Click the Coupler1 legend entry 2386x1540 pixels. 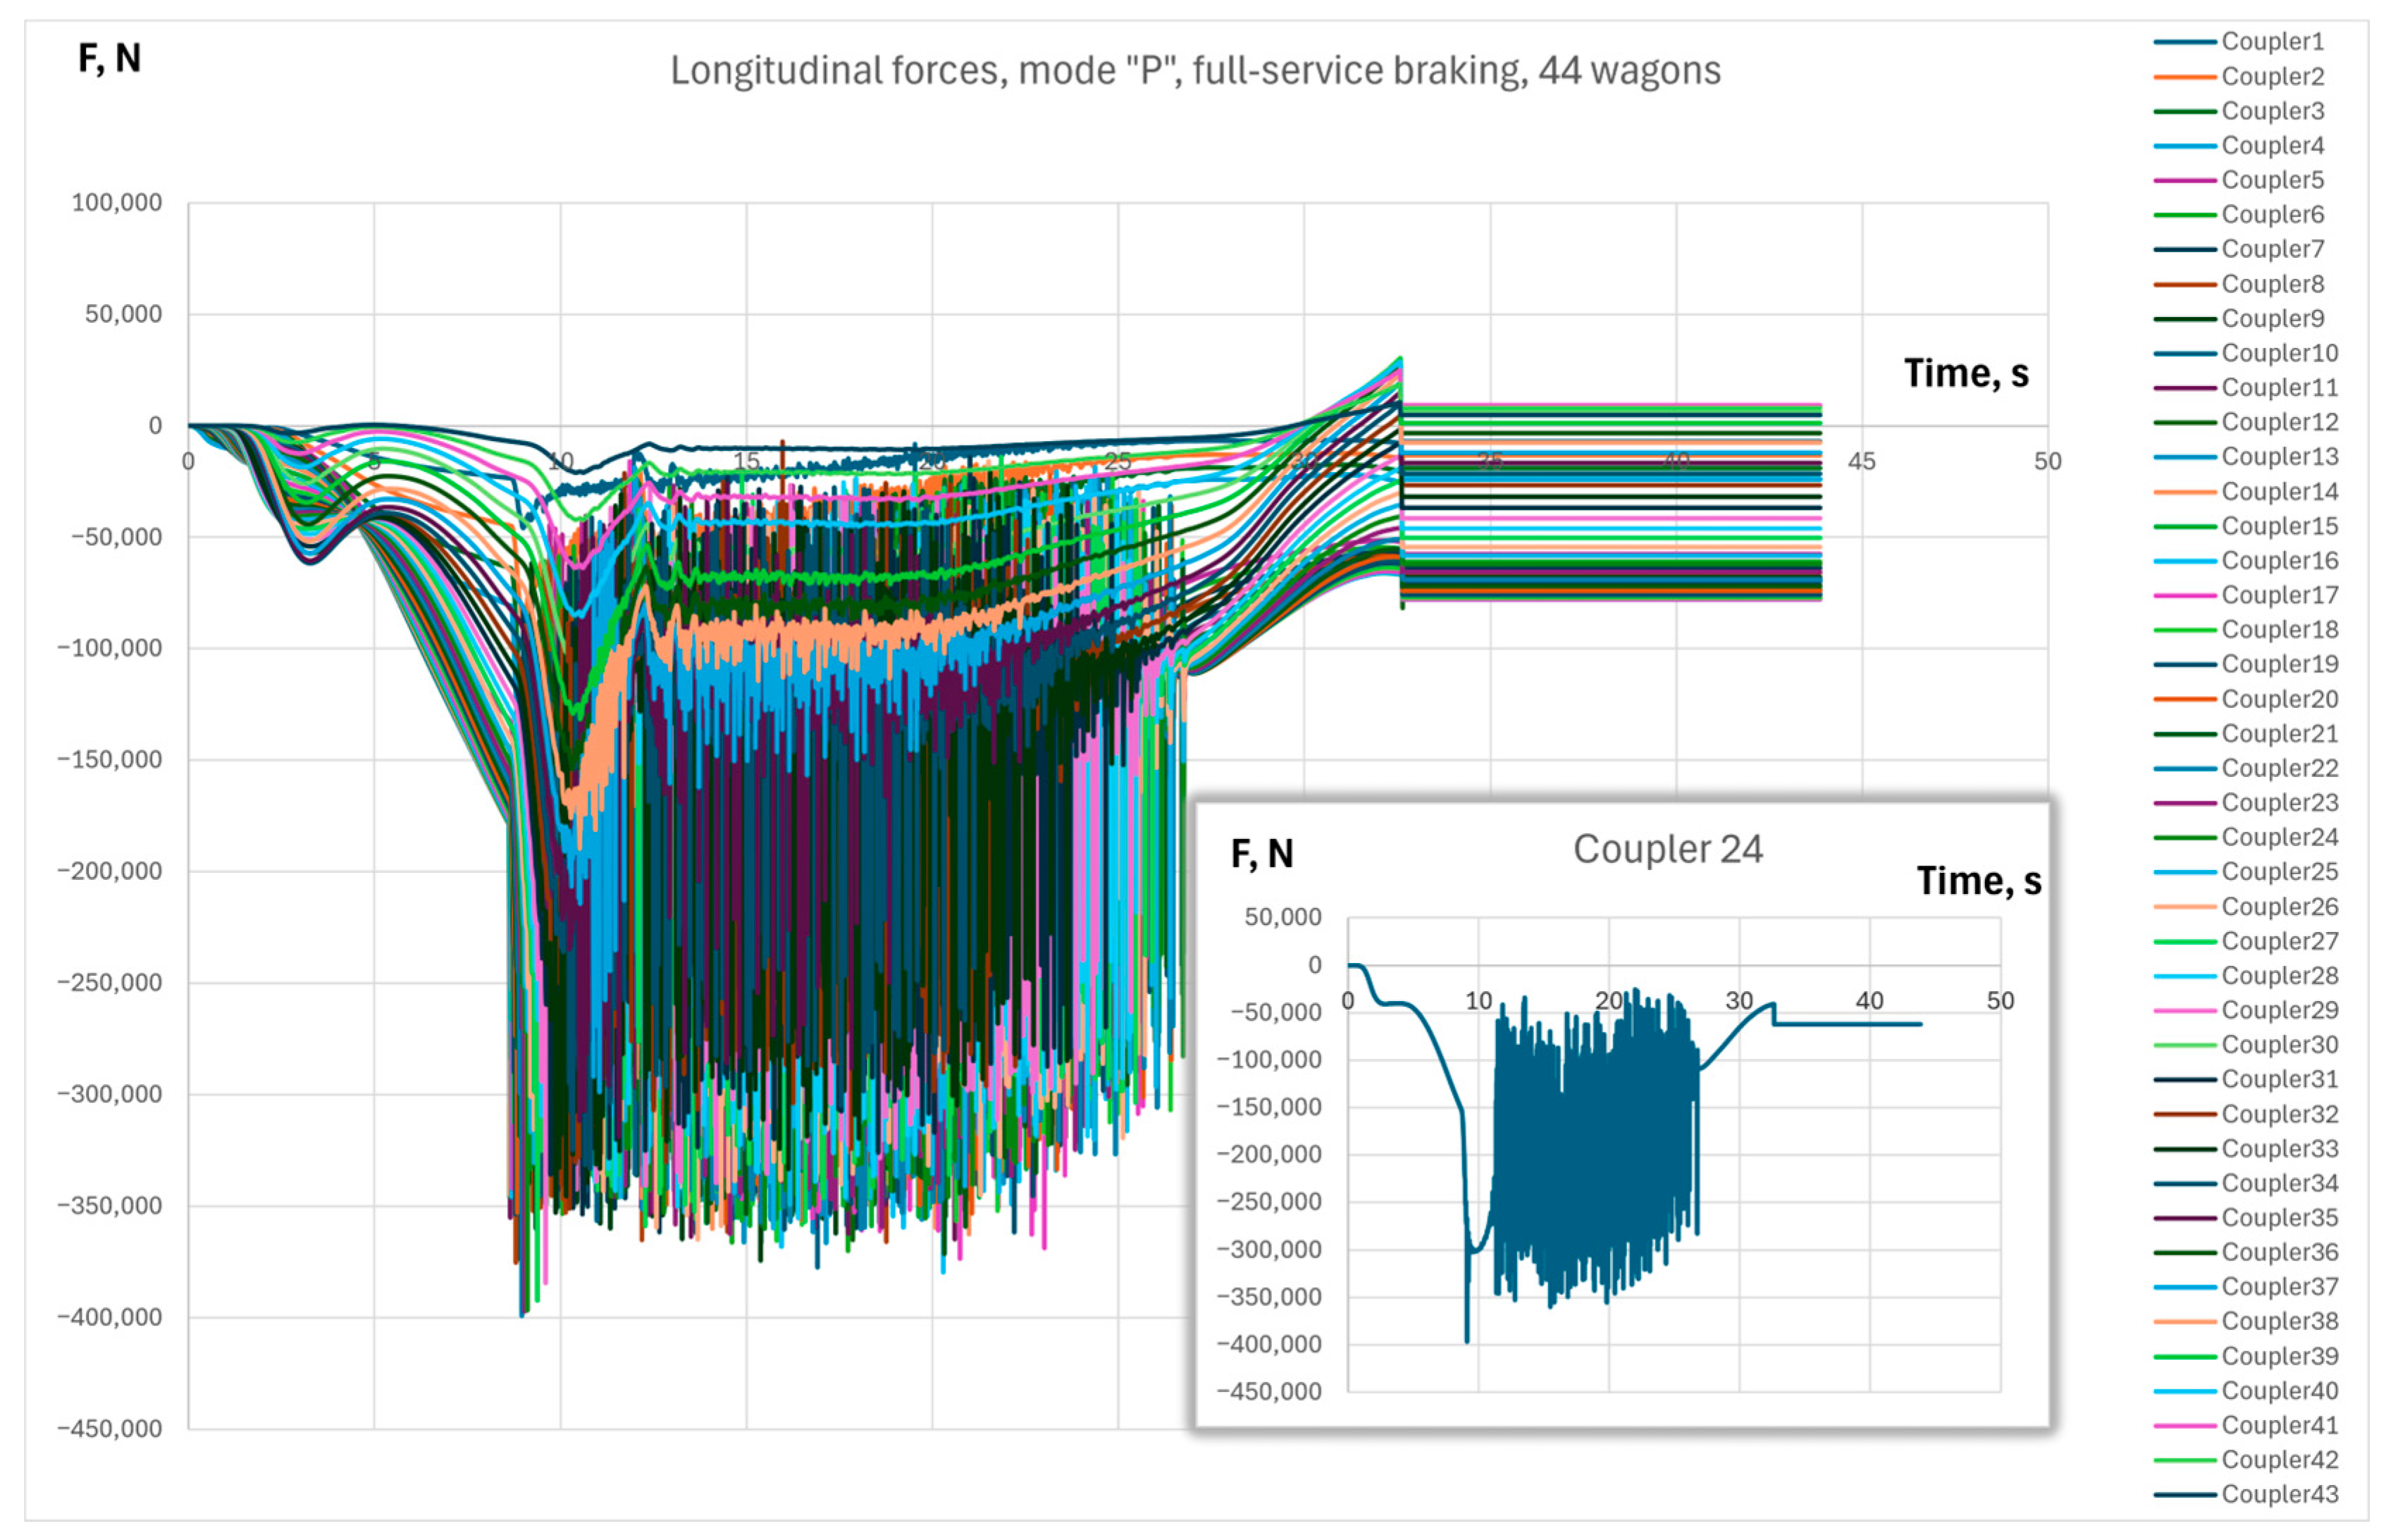tap(2272, 42)
